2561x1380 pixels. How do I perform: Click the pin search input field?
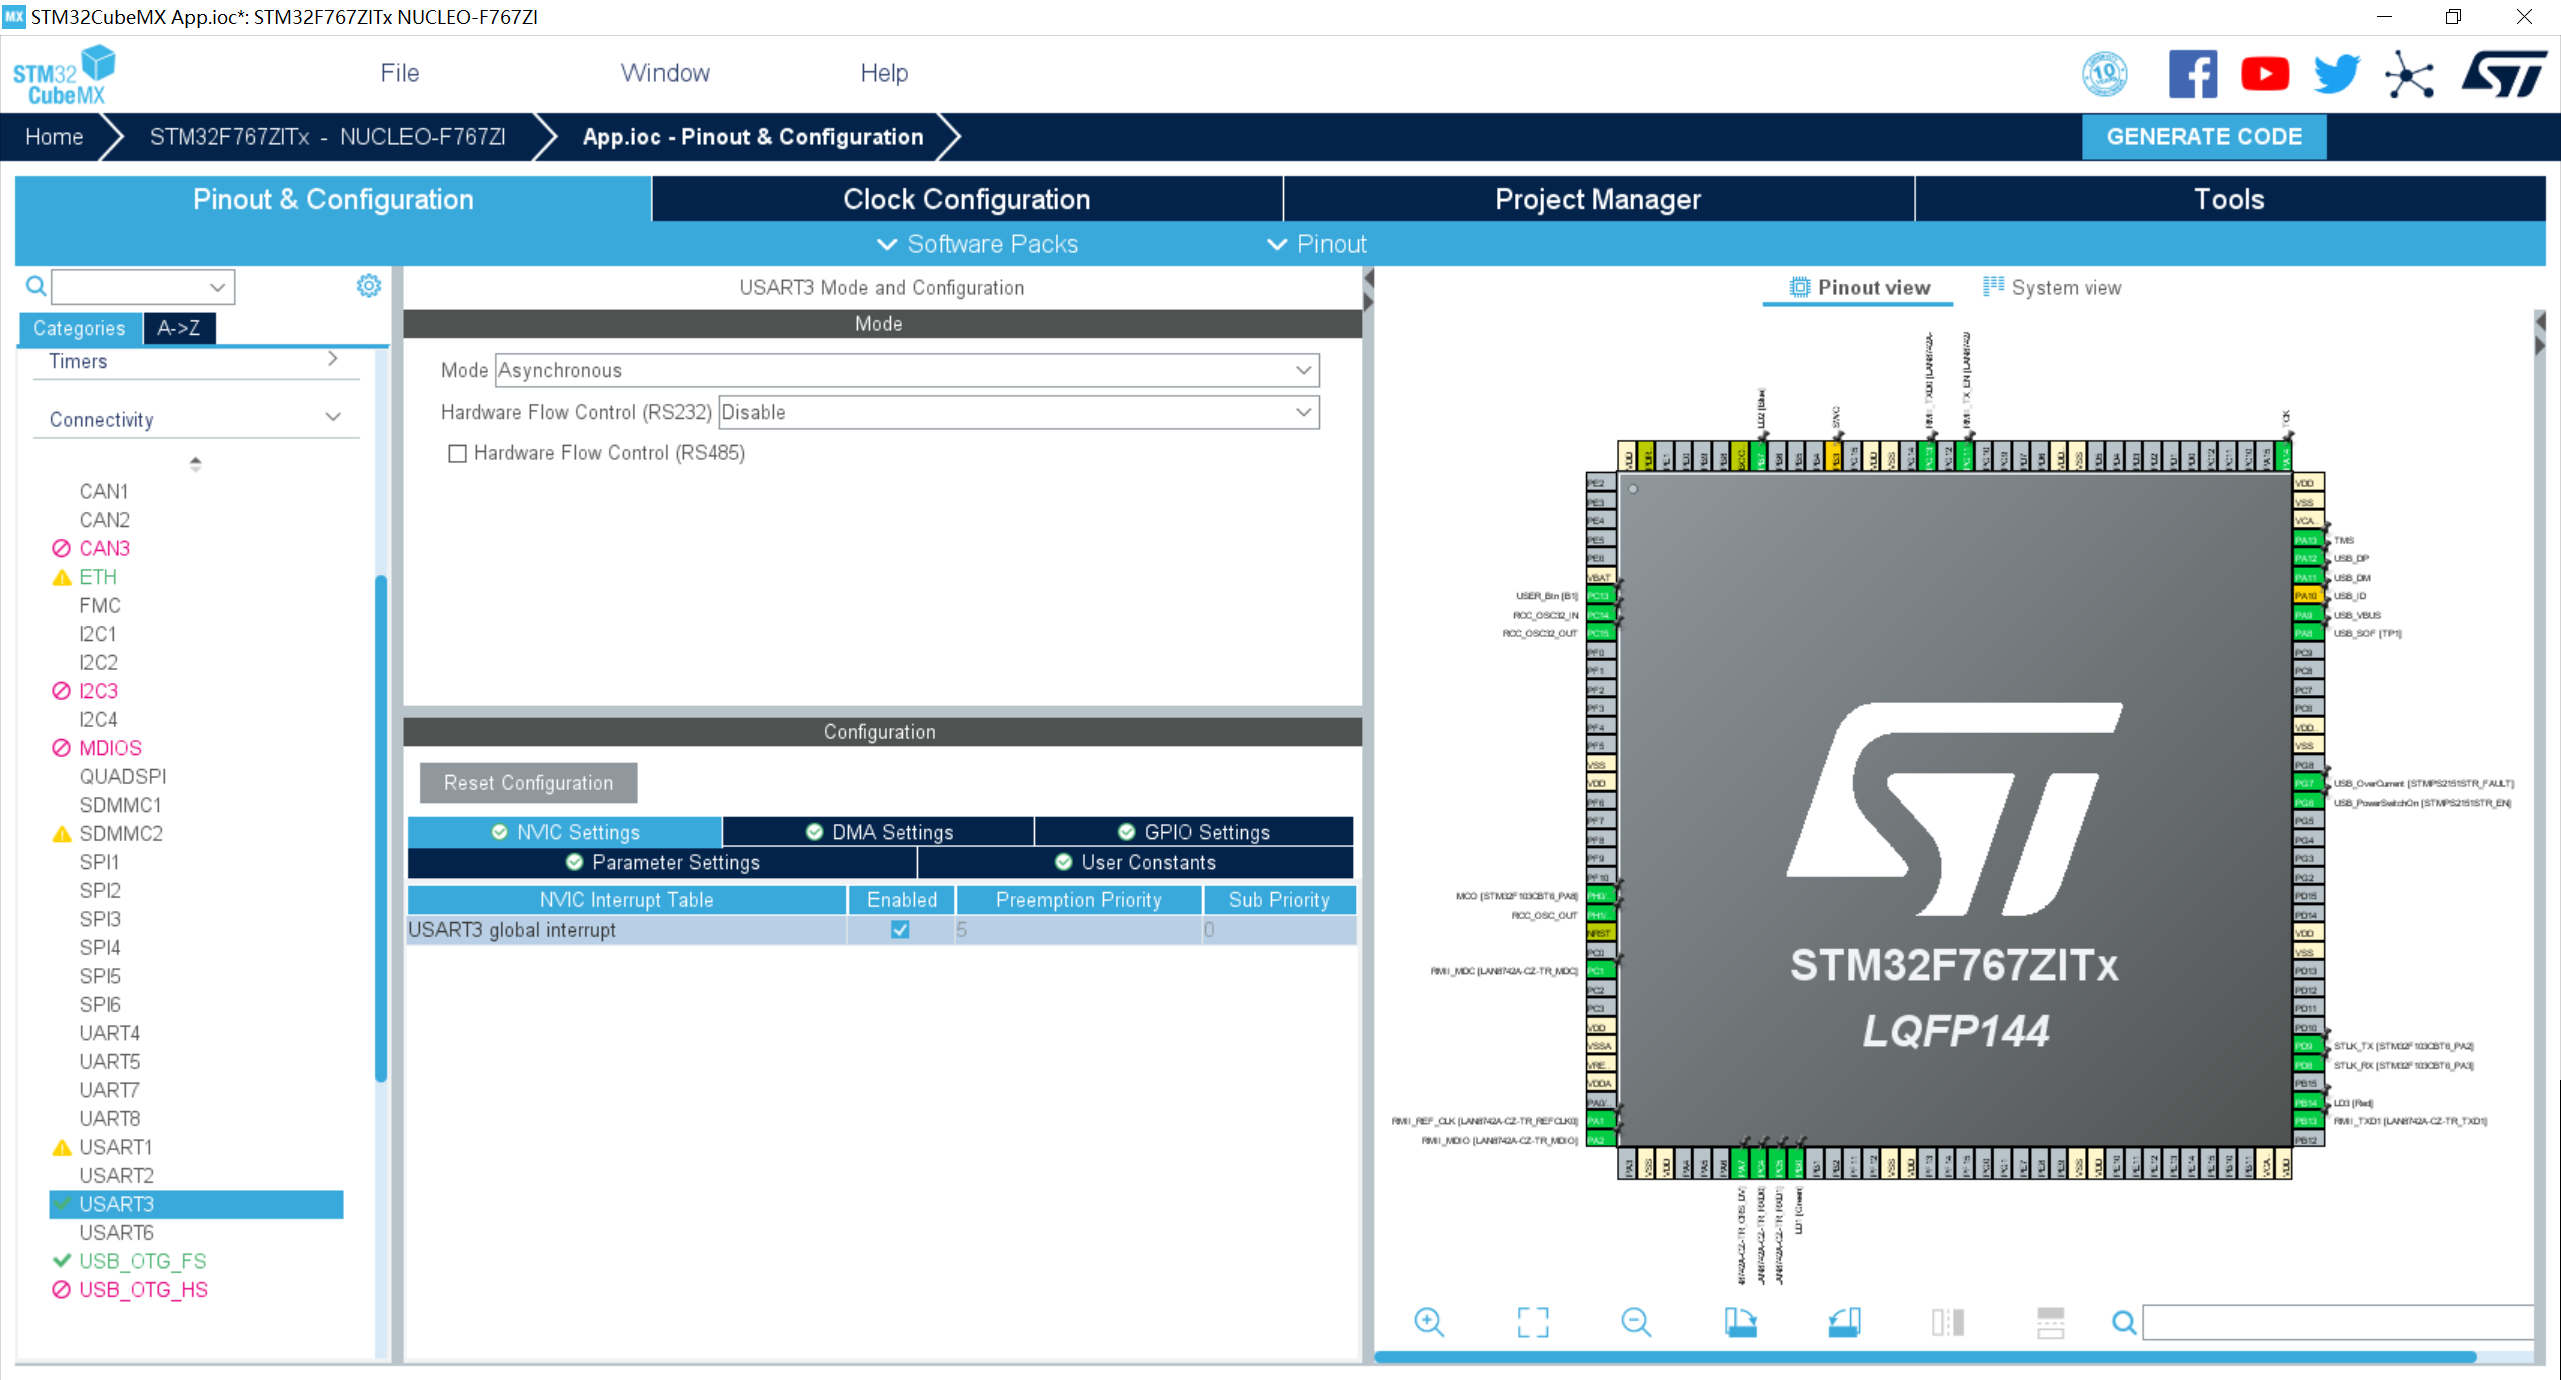point(2338,1323)
